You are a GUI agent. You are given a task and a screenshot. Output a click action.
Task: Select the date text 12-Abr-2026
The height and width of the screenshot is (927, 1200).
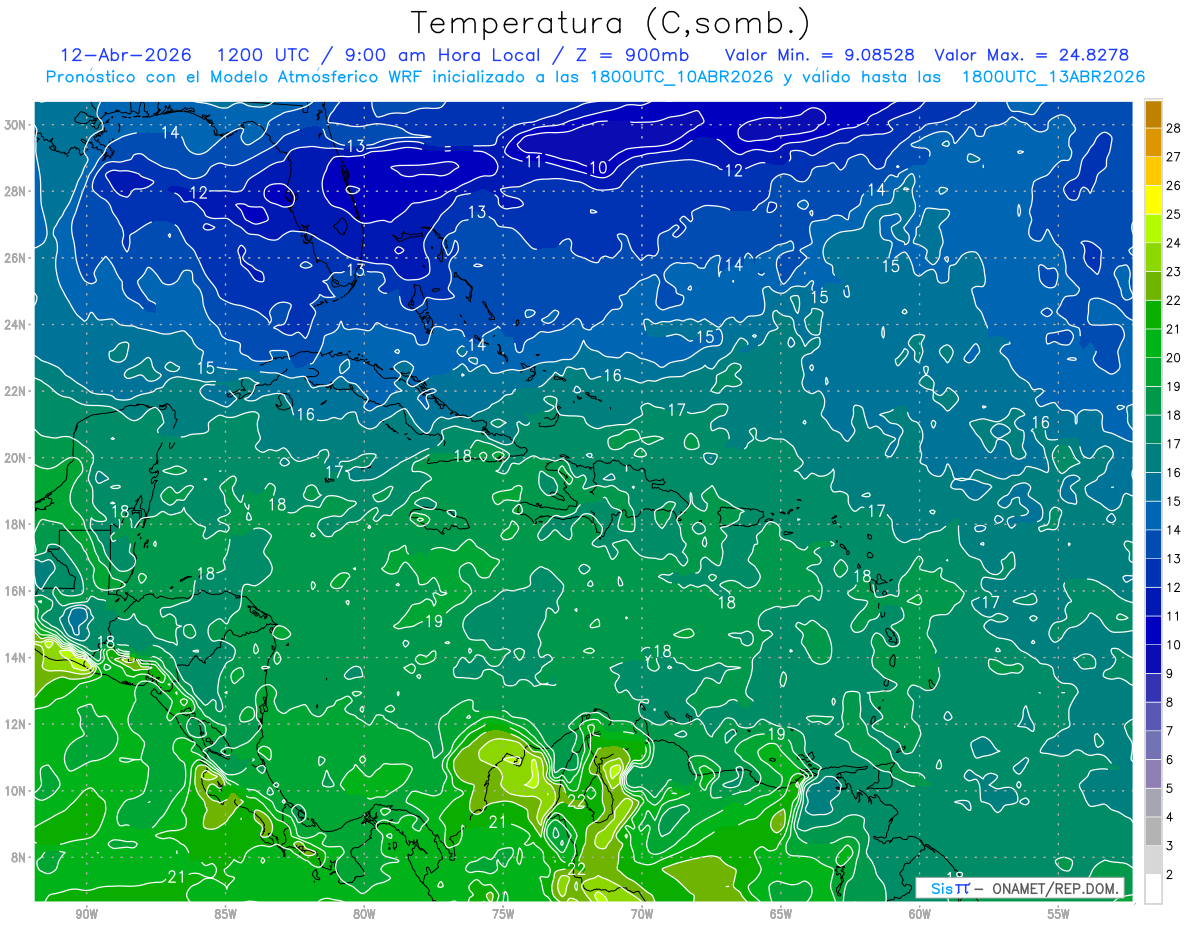click(x=126, y=55)
